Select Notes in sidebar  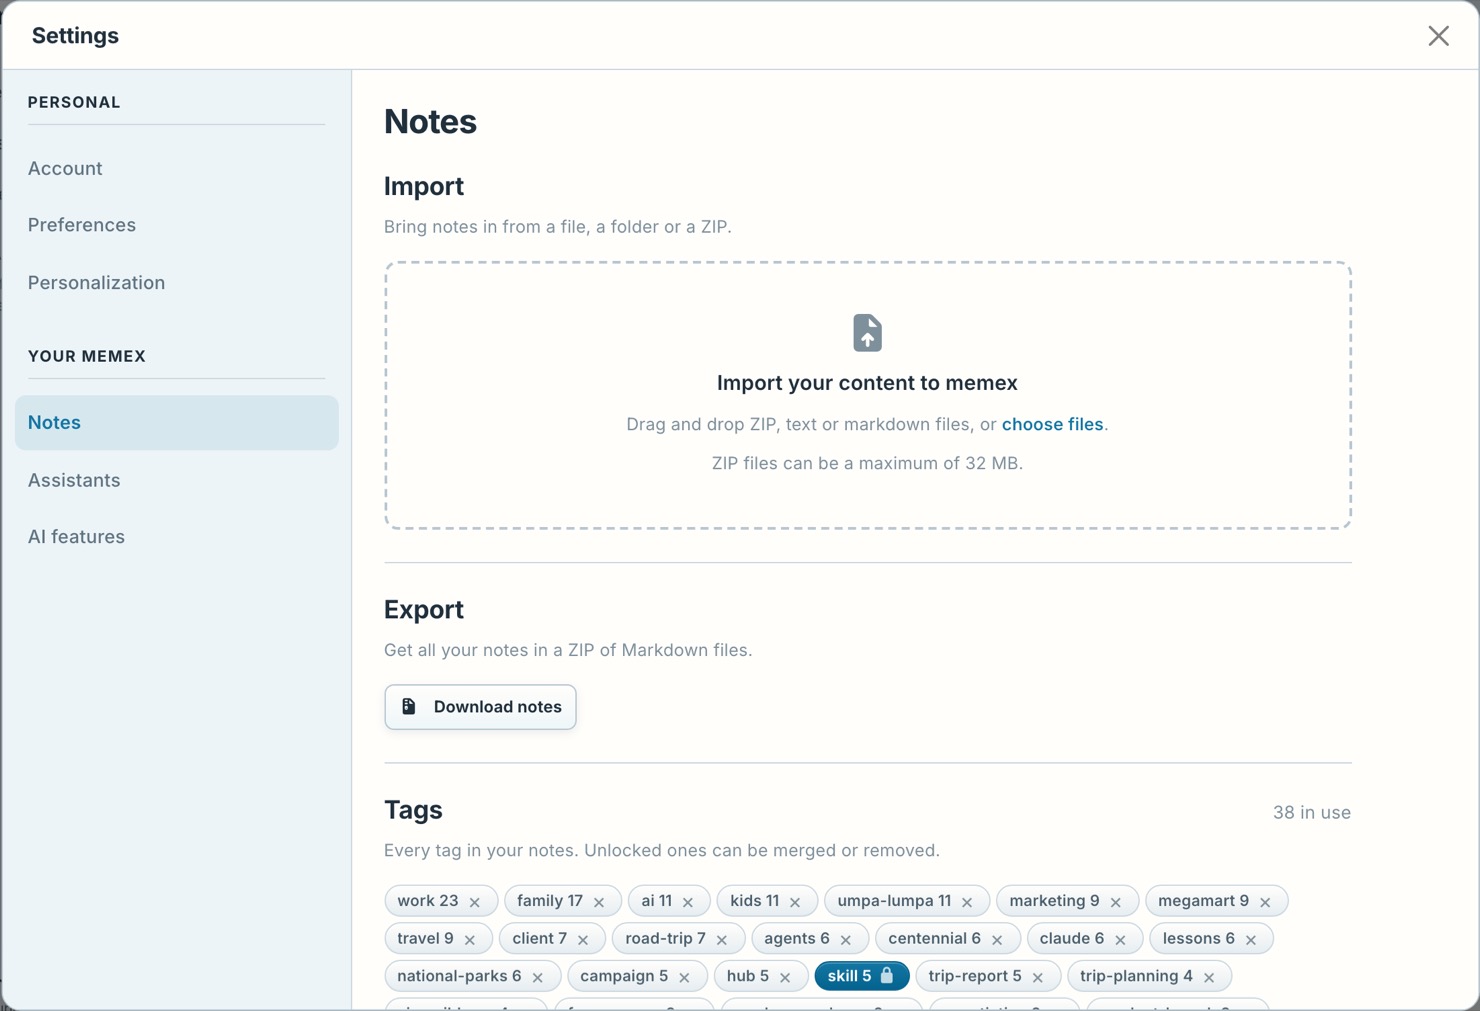176,423
